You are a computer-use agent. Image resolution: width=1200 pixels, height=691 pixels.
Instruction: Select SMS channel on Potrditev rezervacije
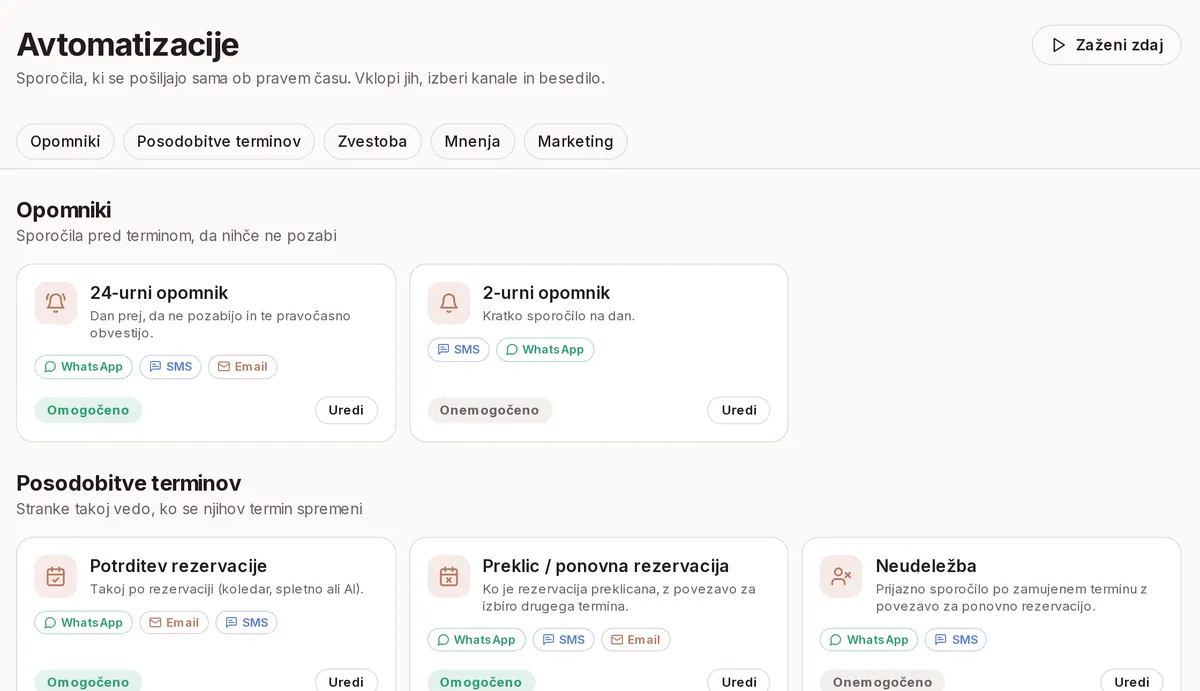click(246, 623)
